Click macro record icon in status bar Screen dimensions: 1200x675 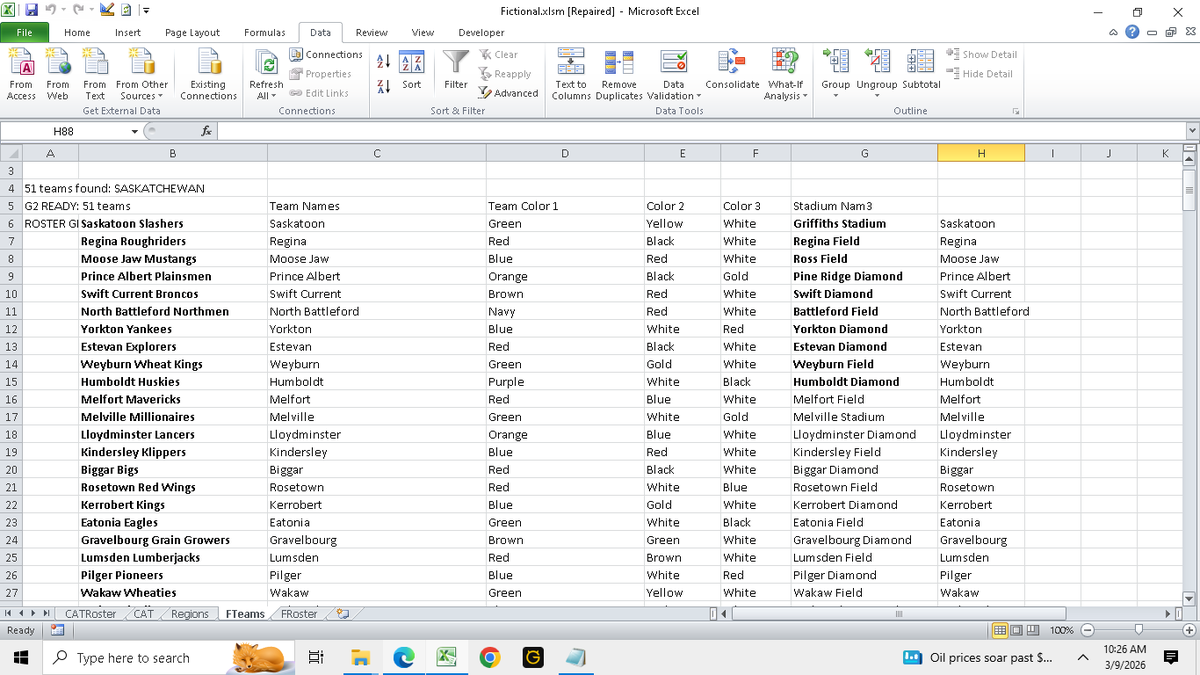[x=56, y=631]
